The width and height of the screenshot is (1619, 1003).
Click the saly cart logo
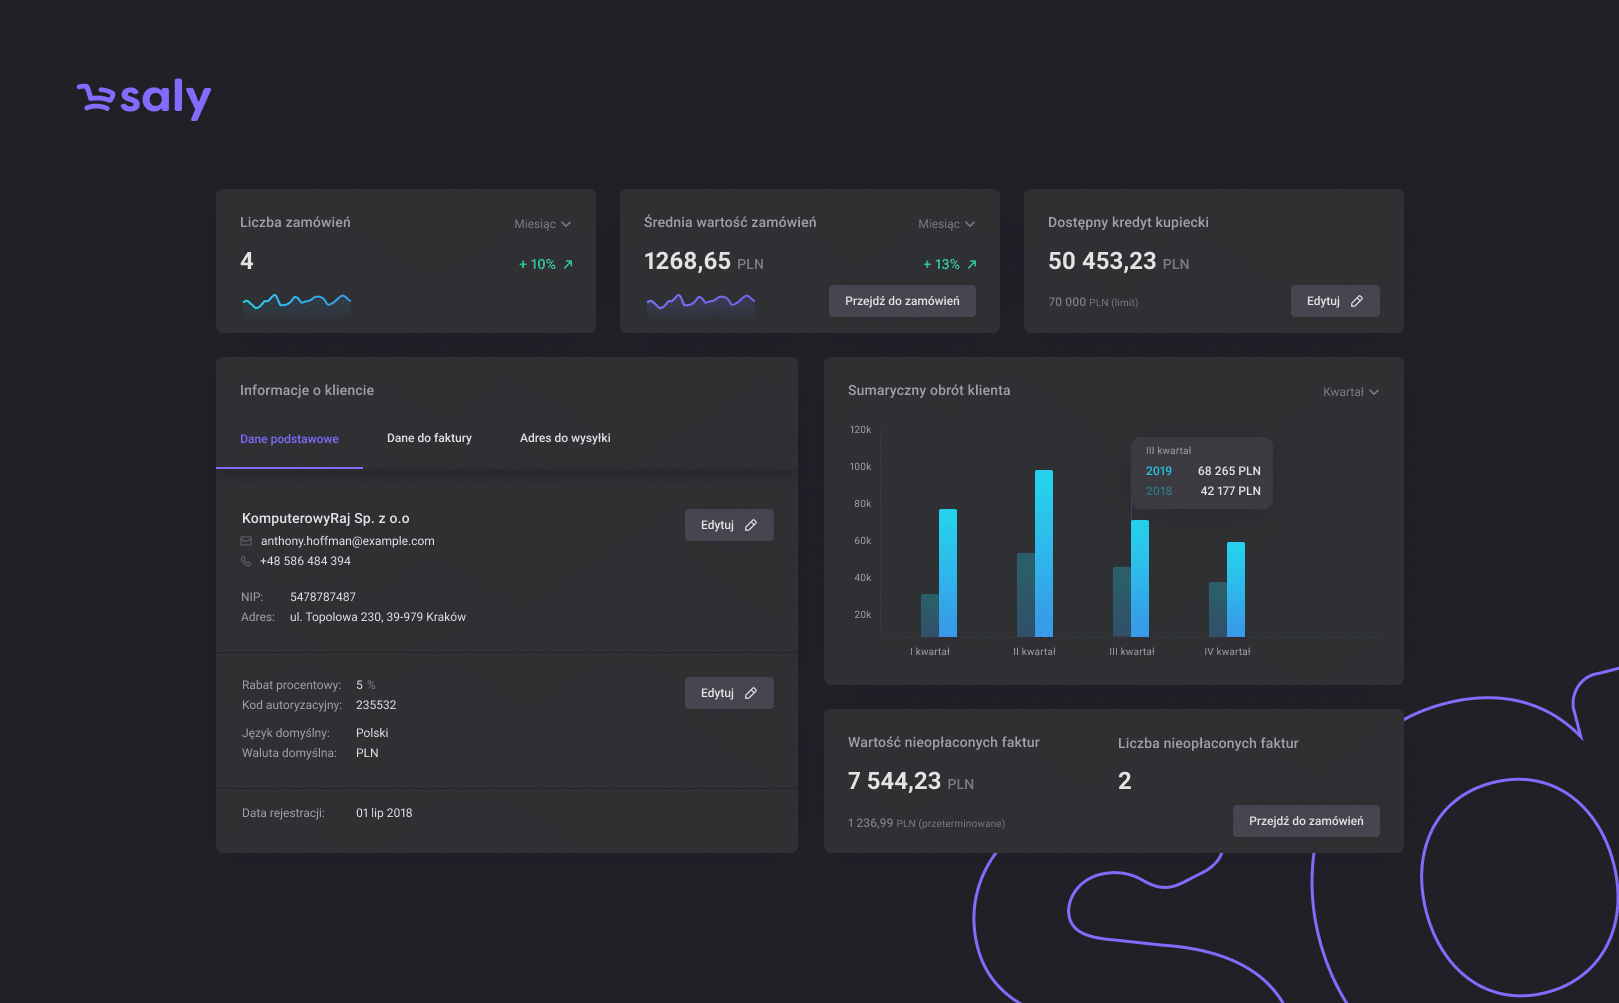(x=144, y=98)
